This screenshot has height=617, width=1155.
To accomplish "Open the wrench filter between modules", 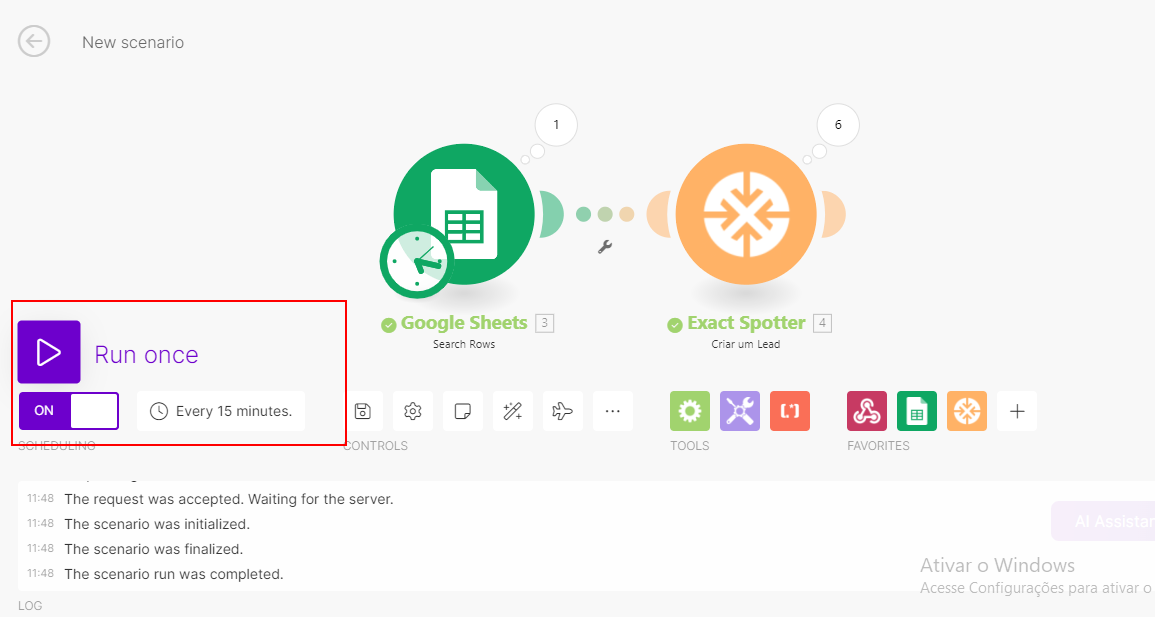I will [x=605, y=247].
